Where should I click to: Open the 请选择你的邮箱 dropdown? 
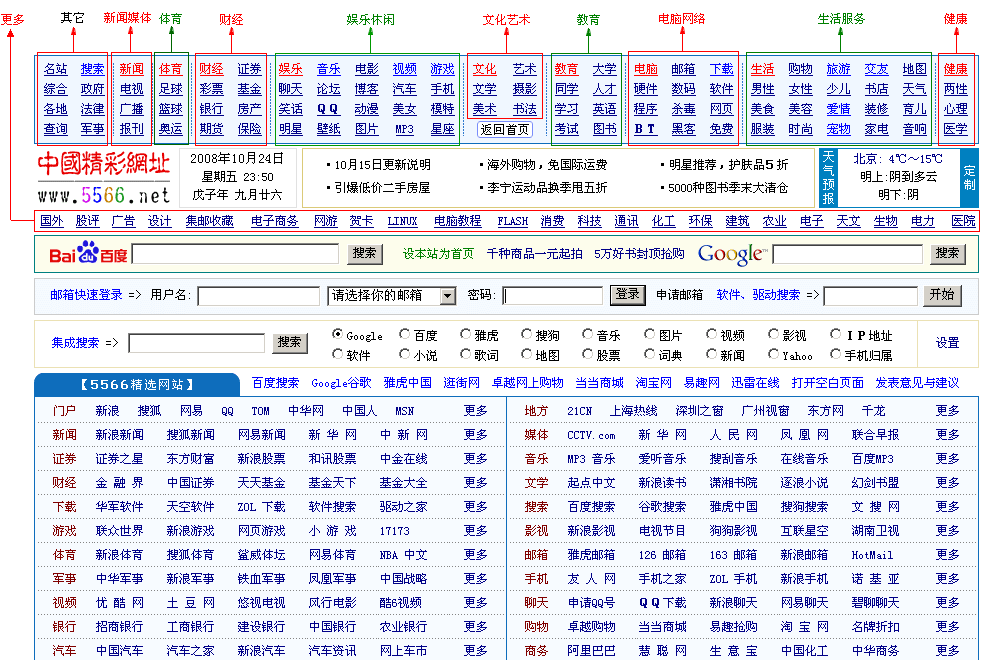coord(392,296)
